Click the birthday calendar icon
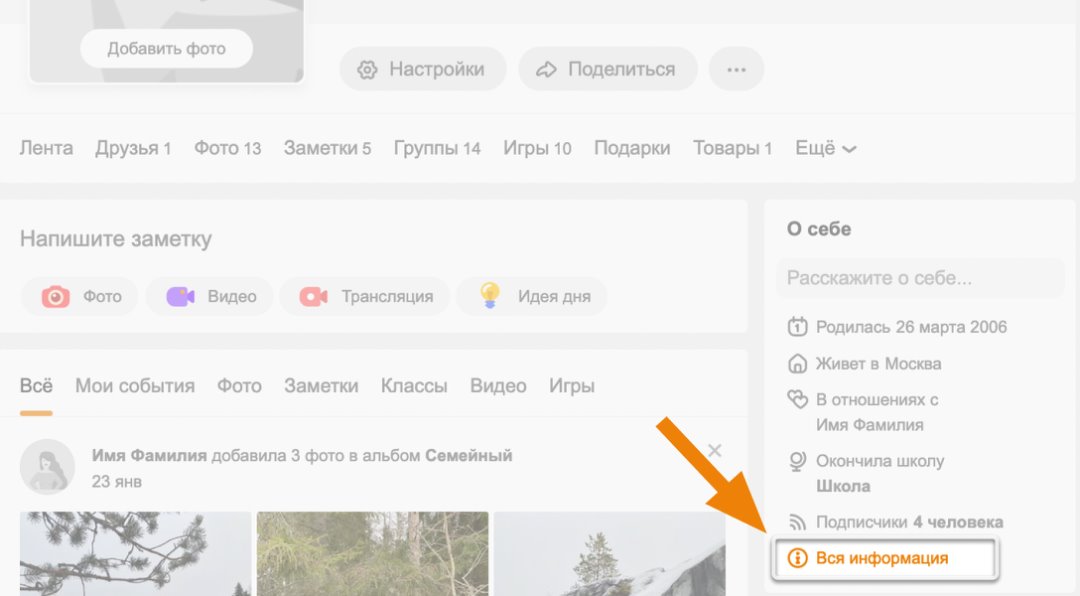The image size is (1080, 596). [x=797, y=327]
